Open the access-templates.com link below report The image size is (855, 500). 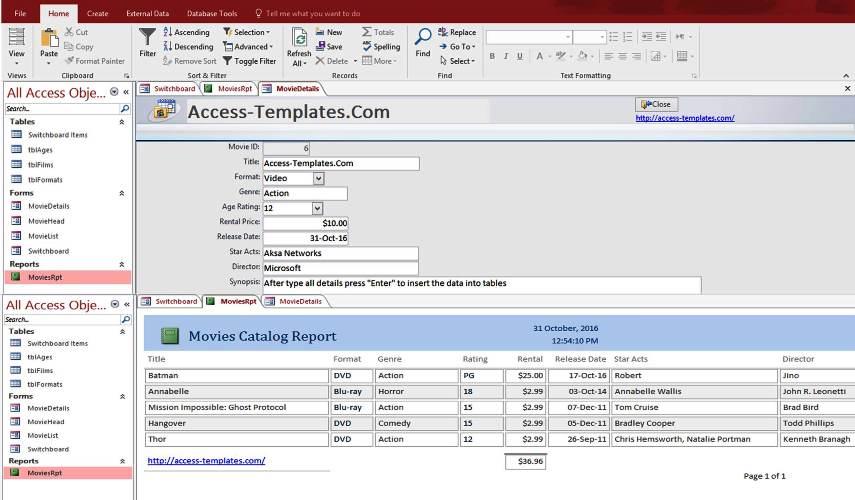(206, 461)
